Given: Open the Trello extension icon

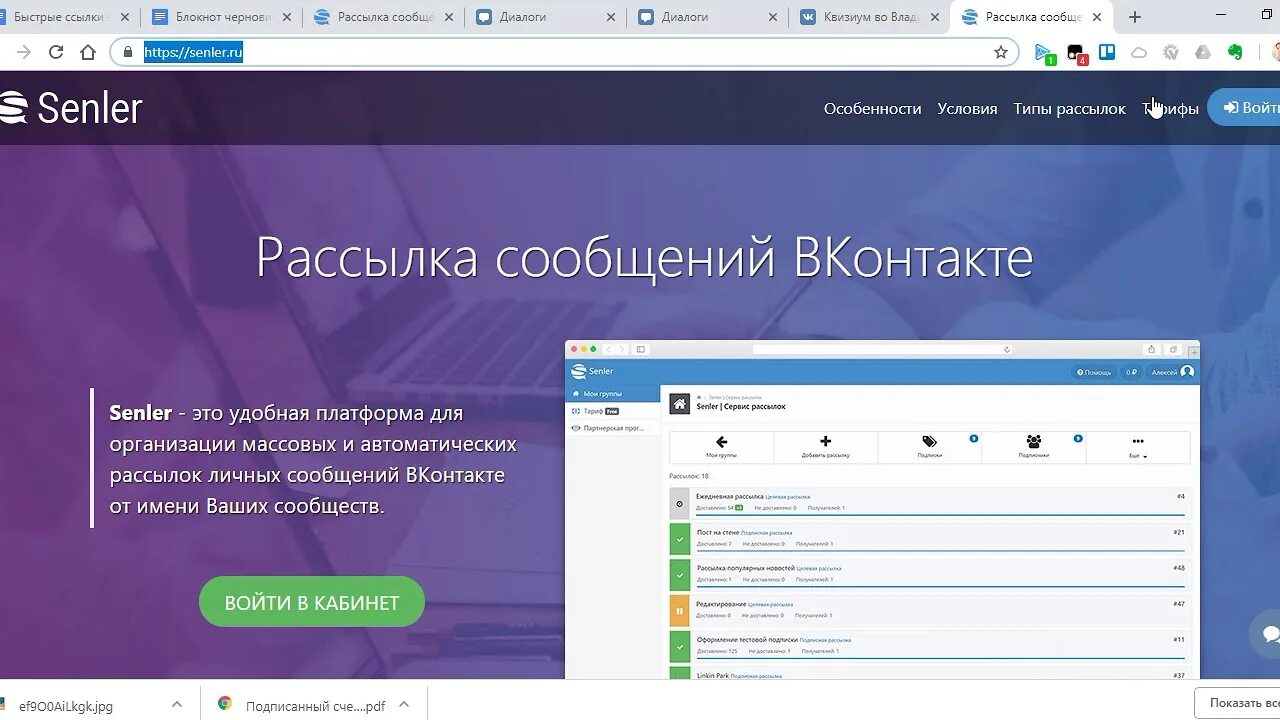Looking at the screenshot, I should [1107, 52].
